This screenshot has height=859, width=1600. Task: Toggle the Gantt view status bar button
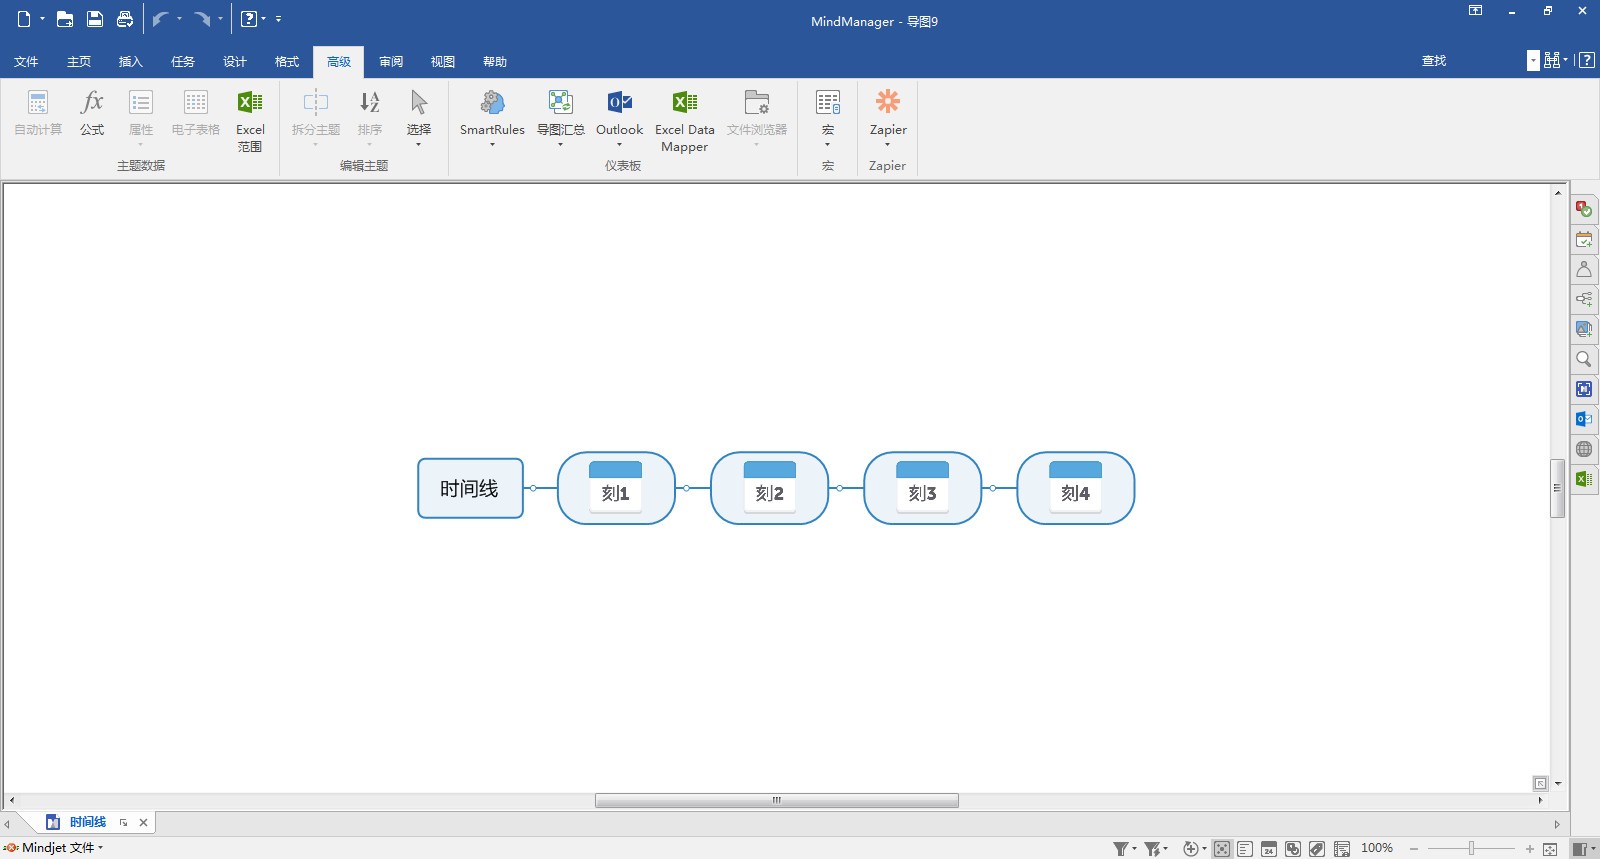pyautogui.click(x=1342, y=849)
